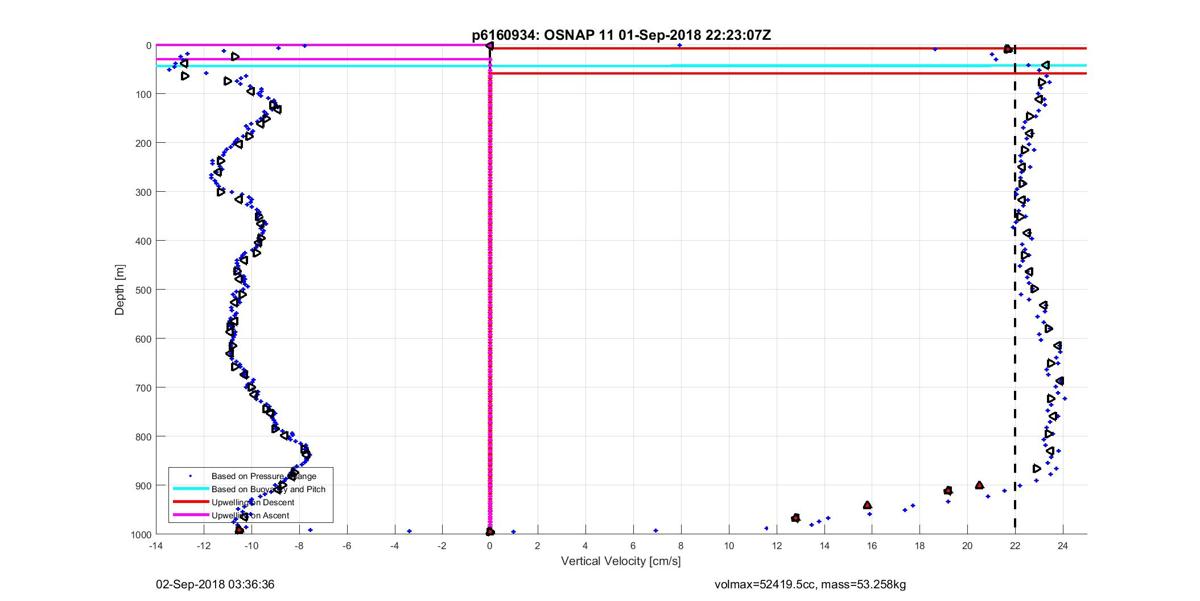Image resolution: width=1200 pixels, height=601 pixels.
Task: Click x-axis tick label '4'
Action: click(x=585, y=546)
